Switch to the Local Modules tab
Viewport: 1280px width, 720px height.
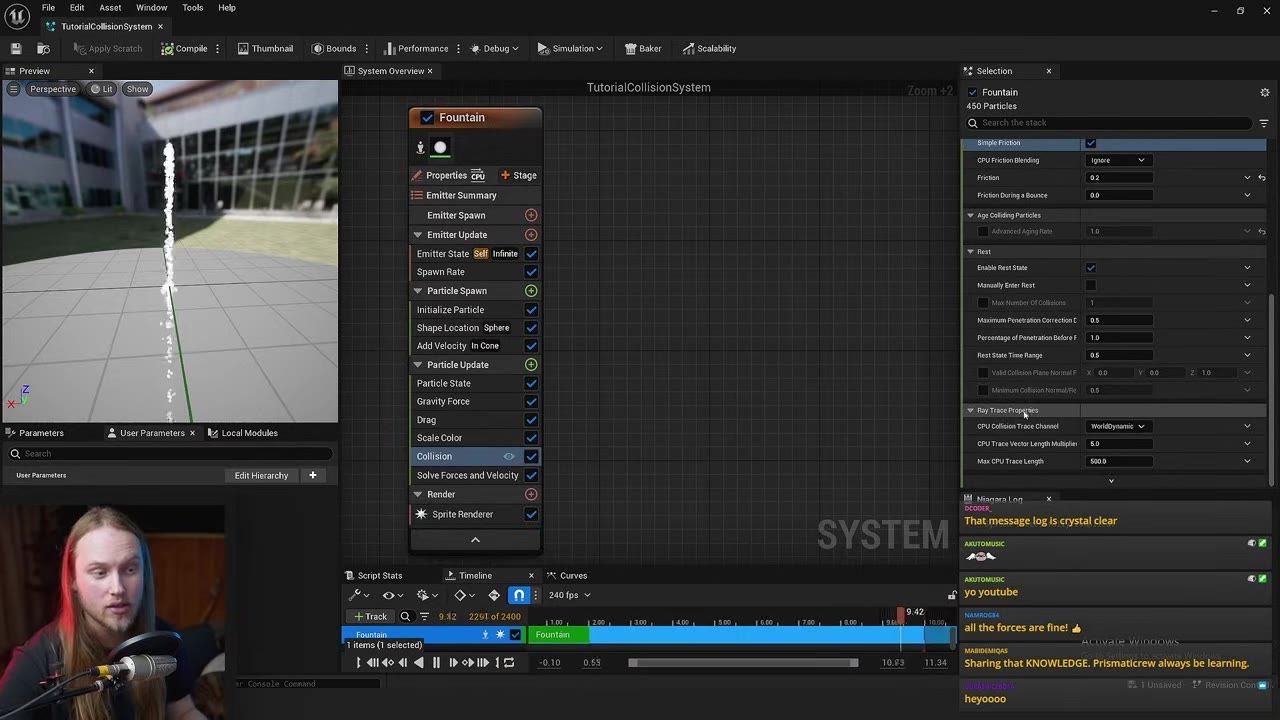coord(249,433)
